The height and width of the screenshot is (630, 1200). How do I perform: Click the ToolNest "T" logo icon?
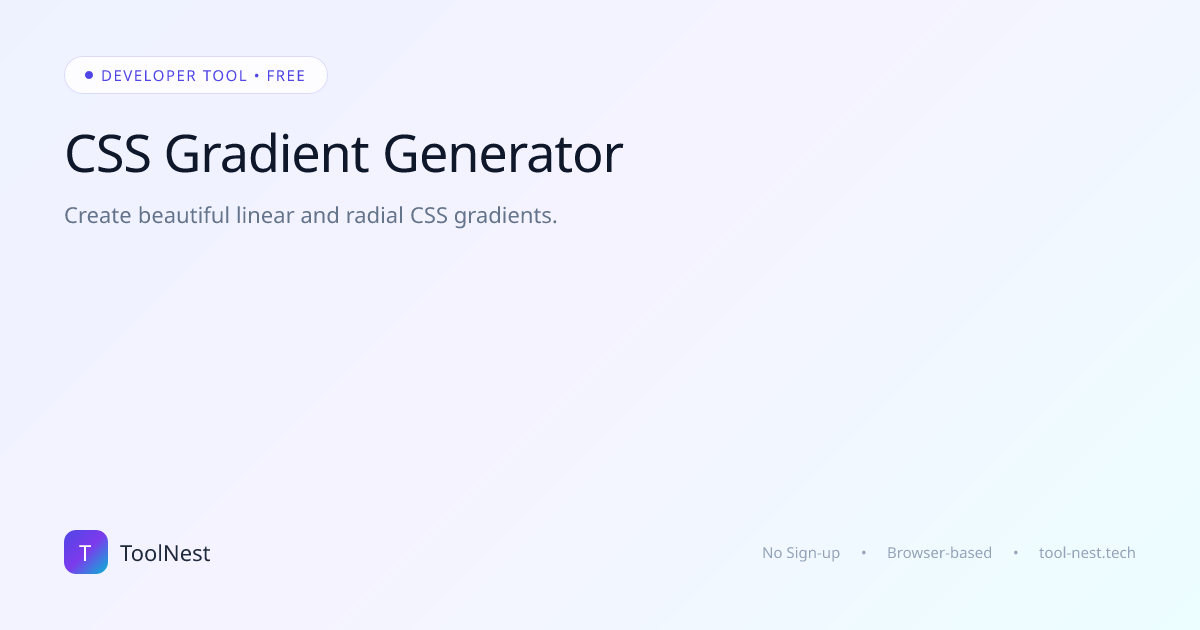pos(86,552)
